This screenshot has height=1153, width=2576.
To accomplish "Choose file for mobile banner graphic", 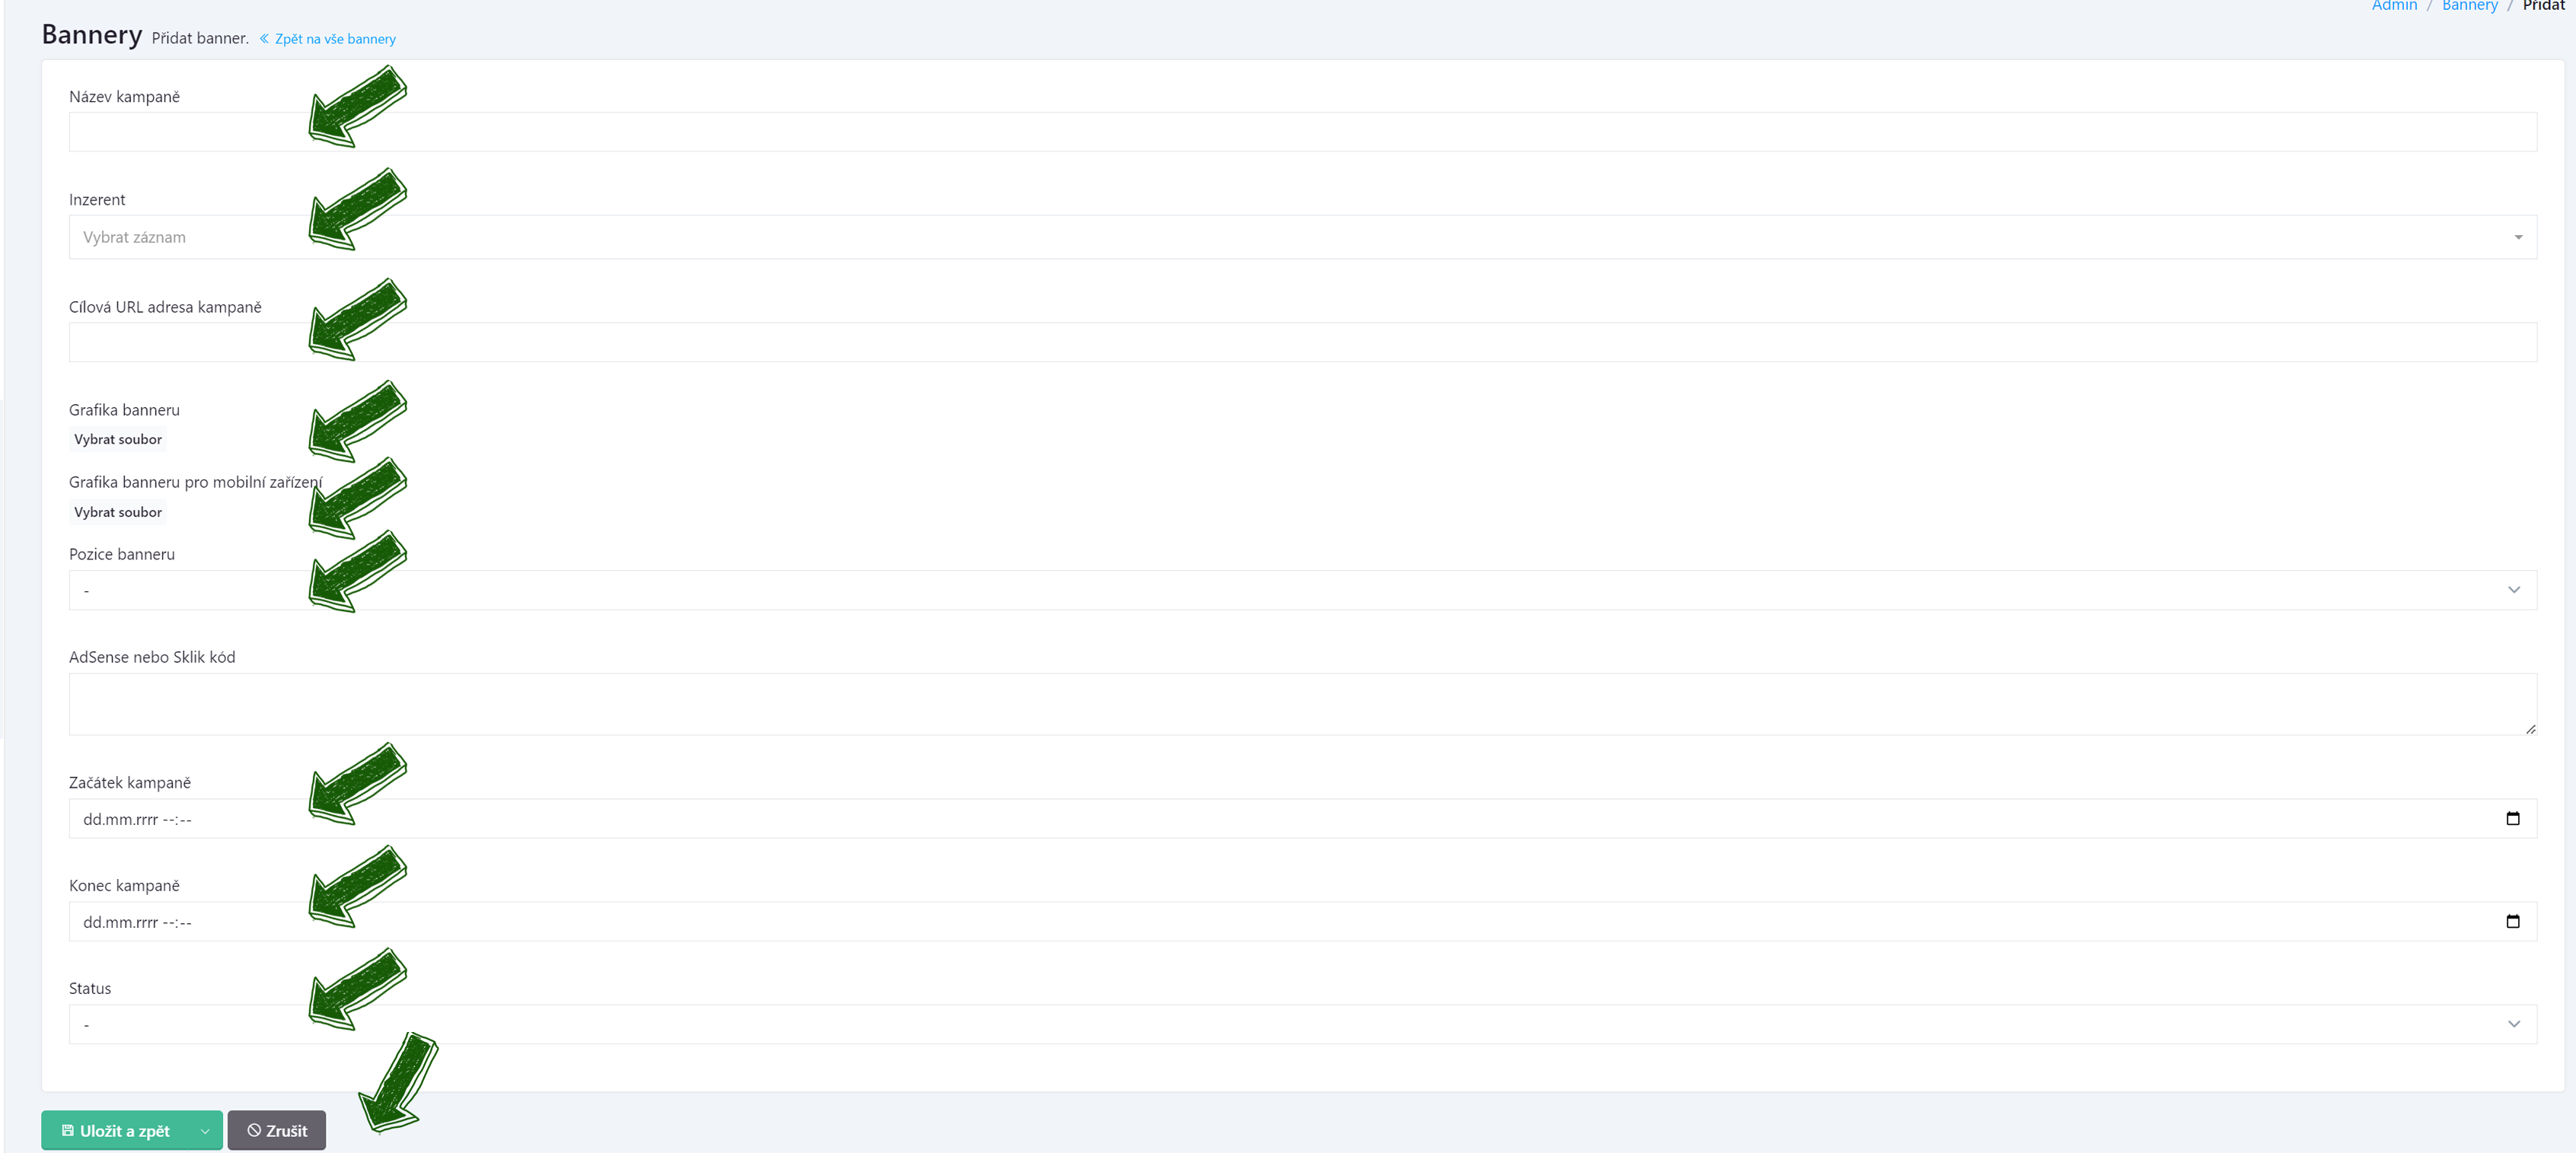I will 118,512.
